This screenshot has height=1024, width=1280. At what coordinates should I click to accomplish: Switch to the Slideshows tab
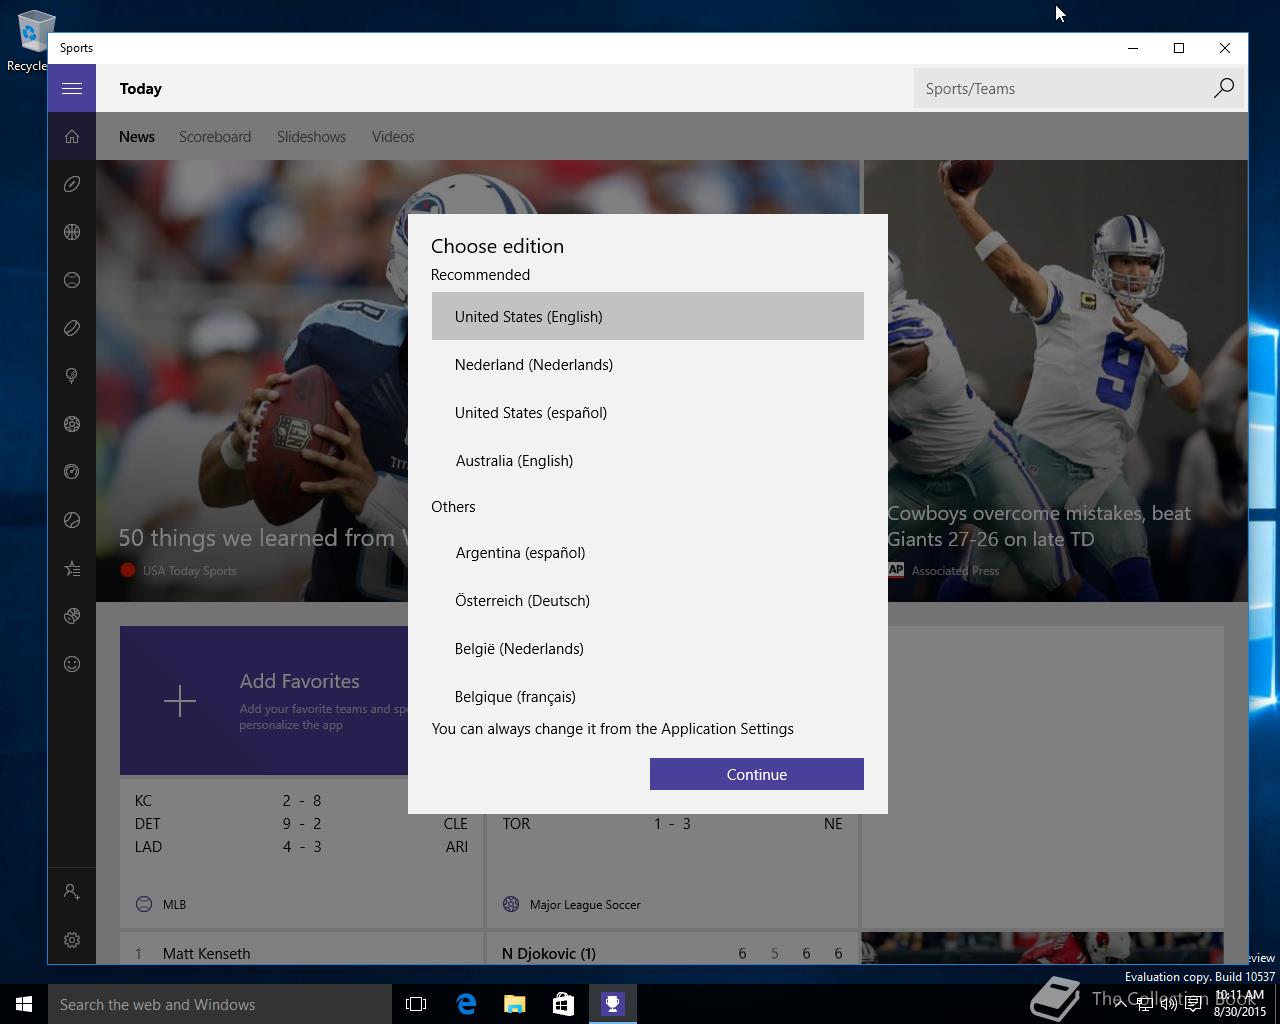pyautogui.click(x=311, y=137)
